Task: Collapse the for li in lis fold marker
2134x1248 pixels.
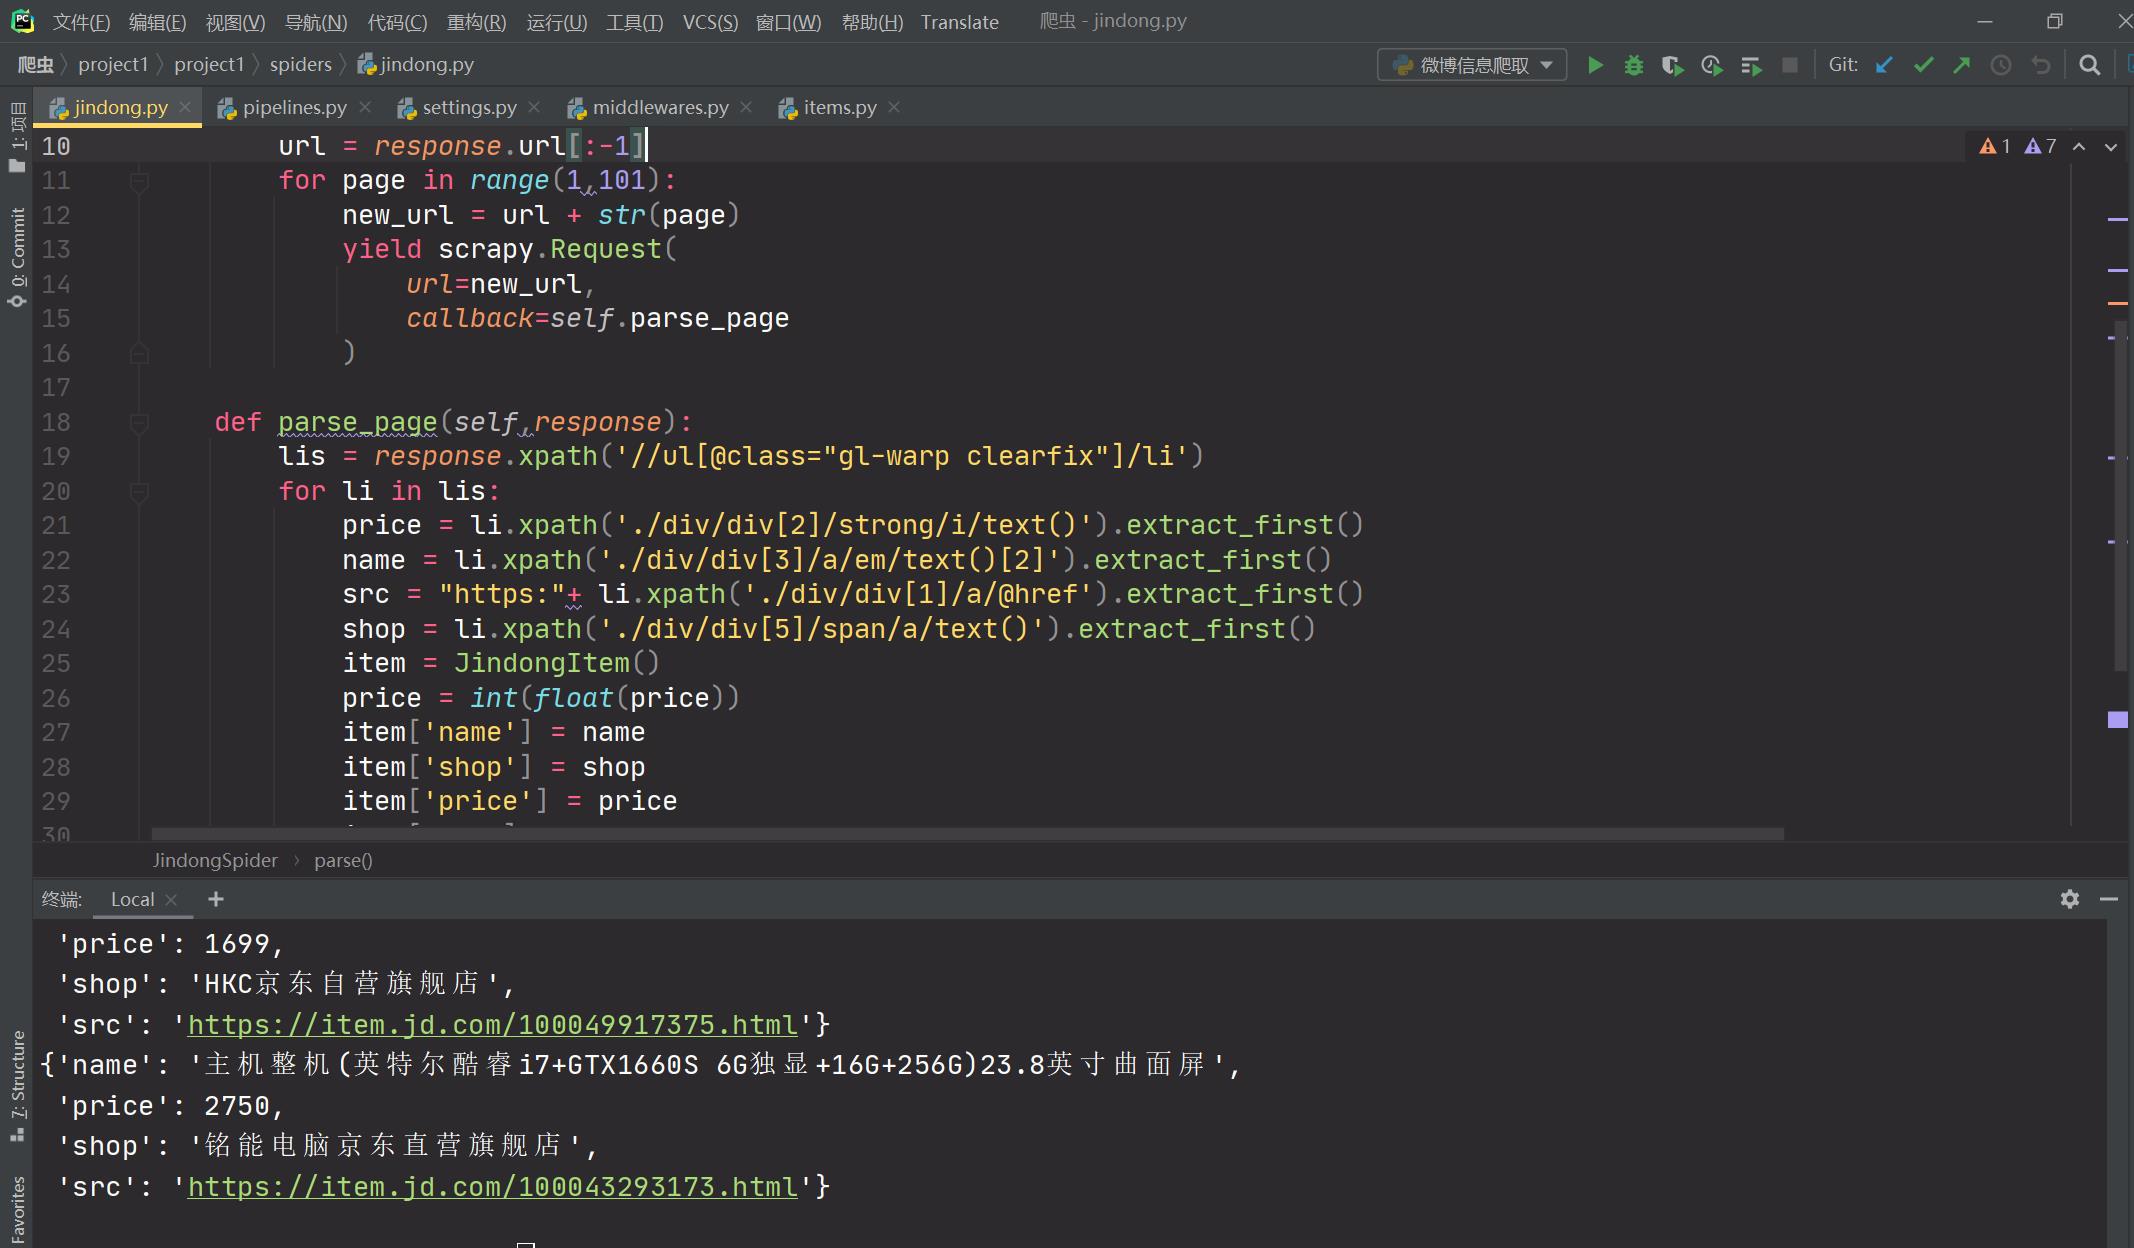Action: (140, 492)
